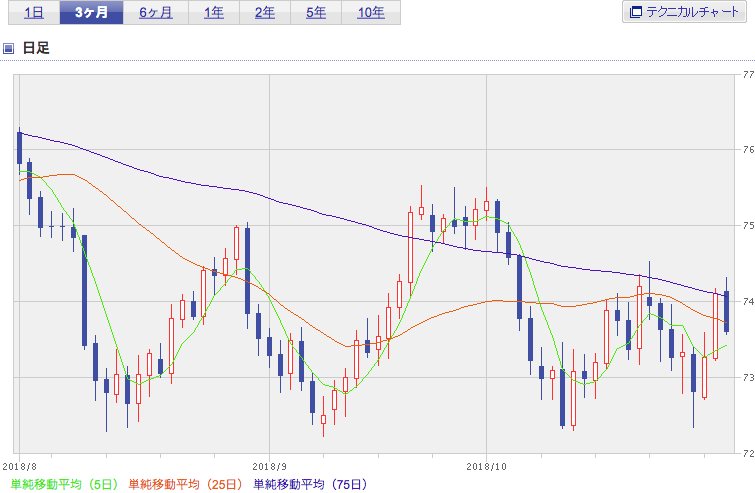Click the 単純移動平均（5日）legend label
The height and width of the screenshot is (493, 755).
[x=65, y=484]
